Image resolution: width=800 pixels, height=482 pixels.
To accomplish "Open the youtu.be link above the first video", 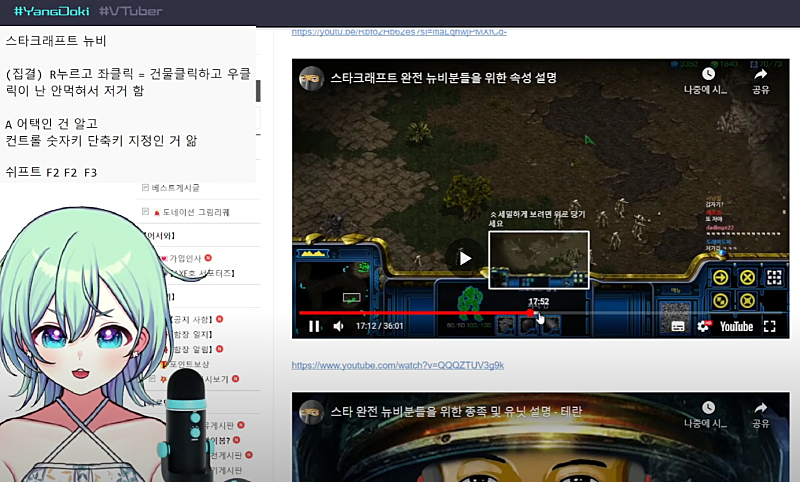I will [x=399, y=32].
